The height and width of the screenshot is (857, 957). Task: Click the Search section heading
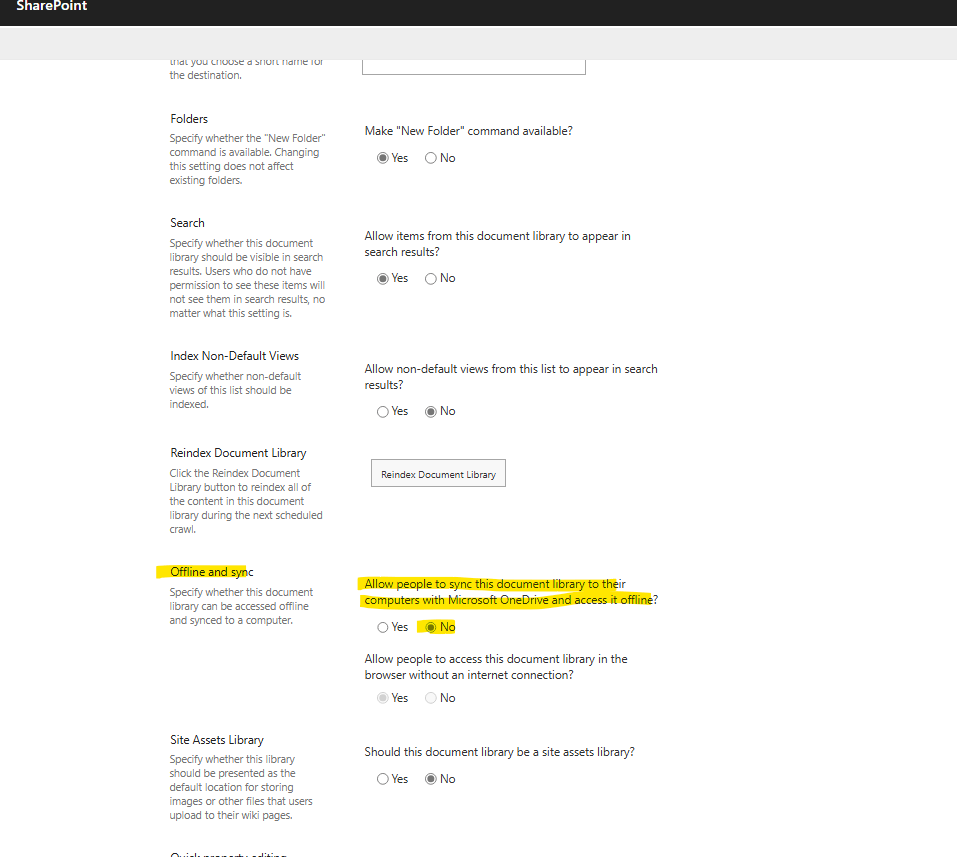coord(187,222)
